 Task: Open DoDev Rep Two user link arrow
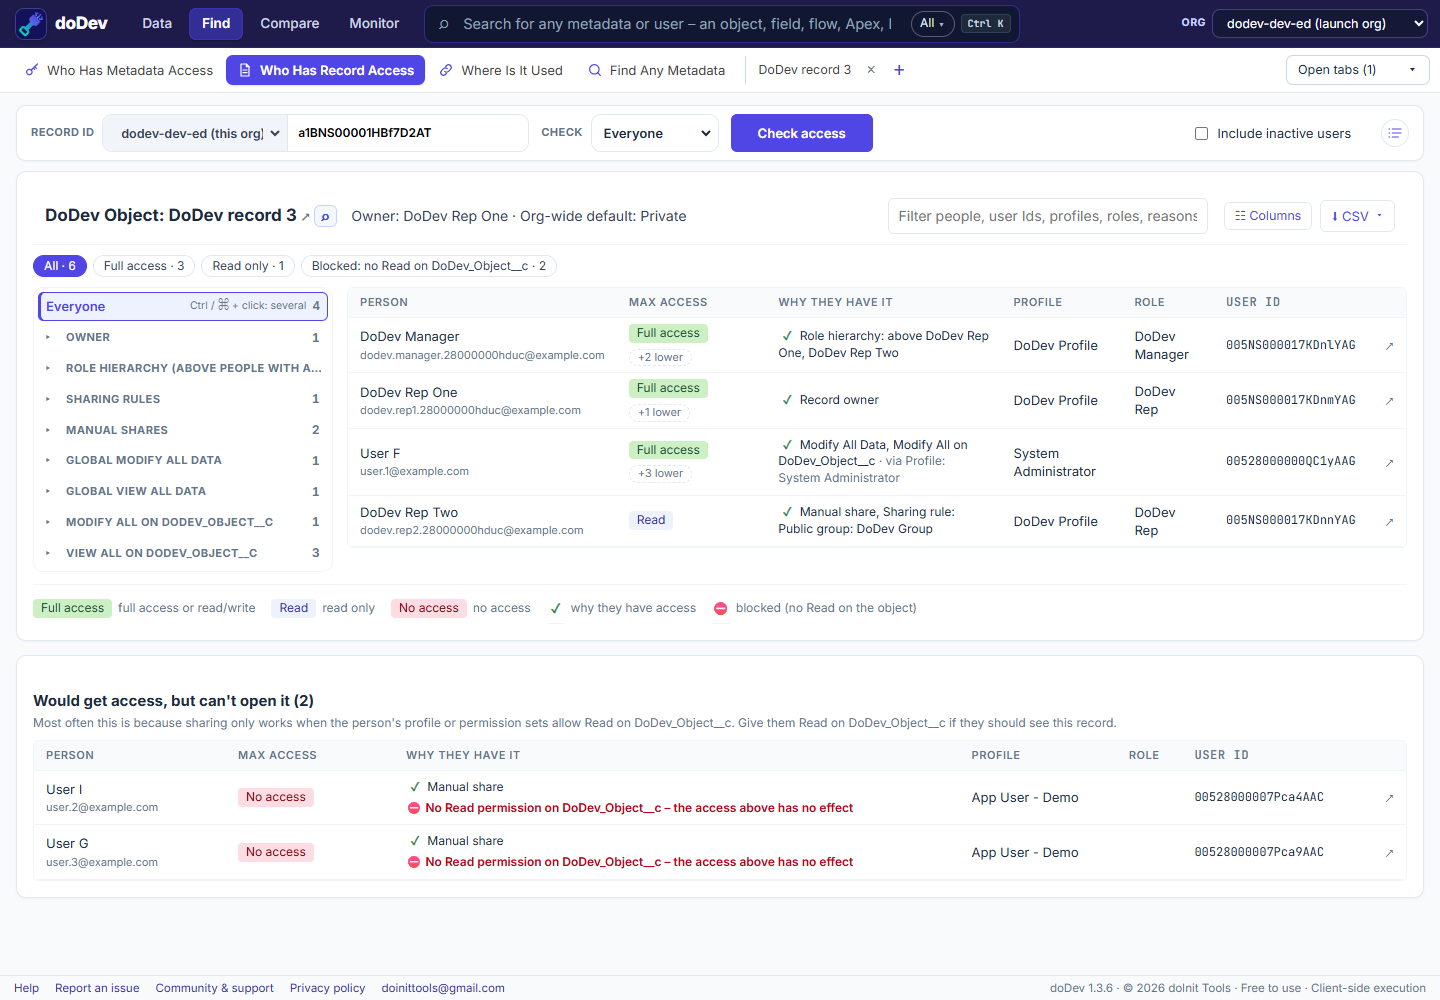[x=1389, y=522]
